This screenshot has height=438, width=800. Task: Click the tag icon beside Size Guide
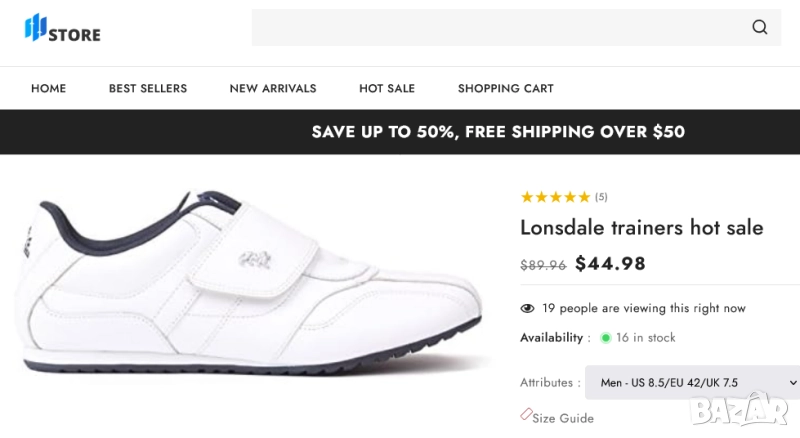click(x=526, y=414)
